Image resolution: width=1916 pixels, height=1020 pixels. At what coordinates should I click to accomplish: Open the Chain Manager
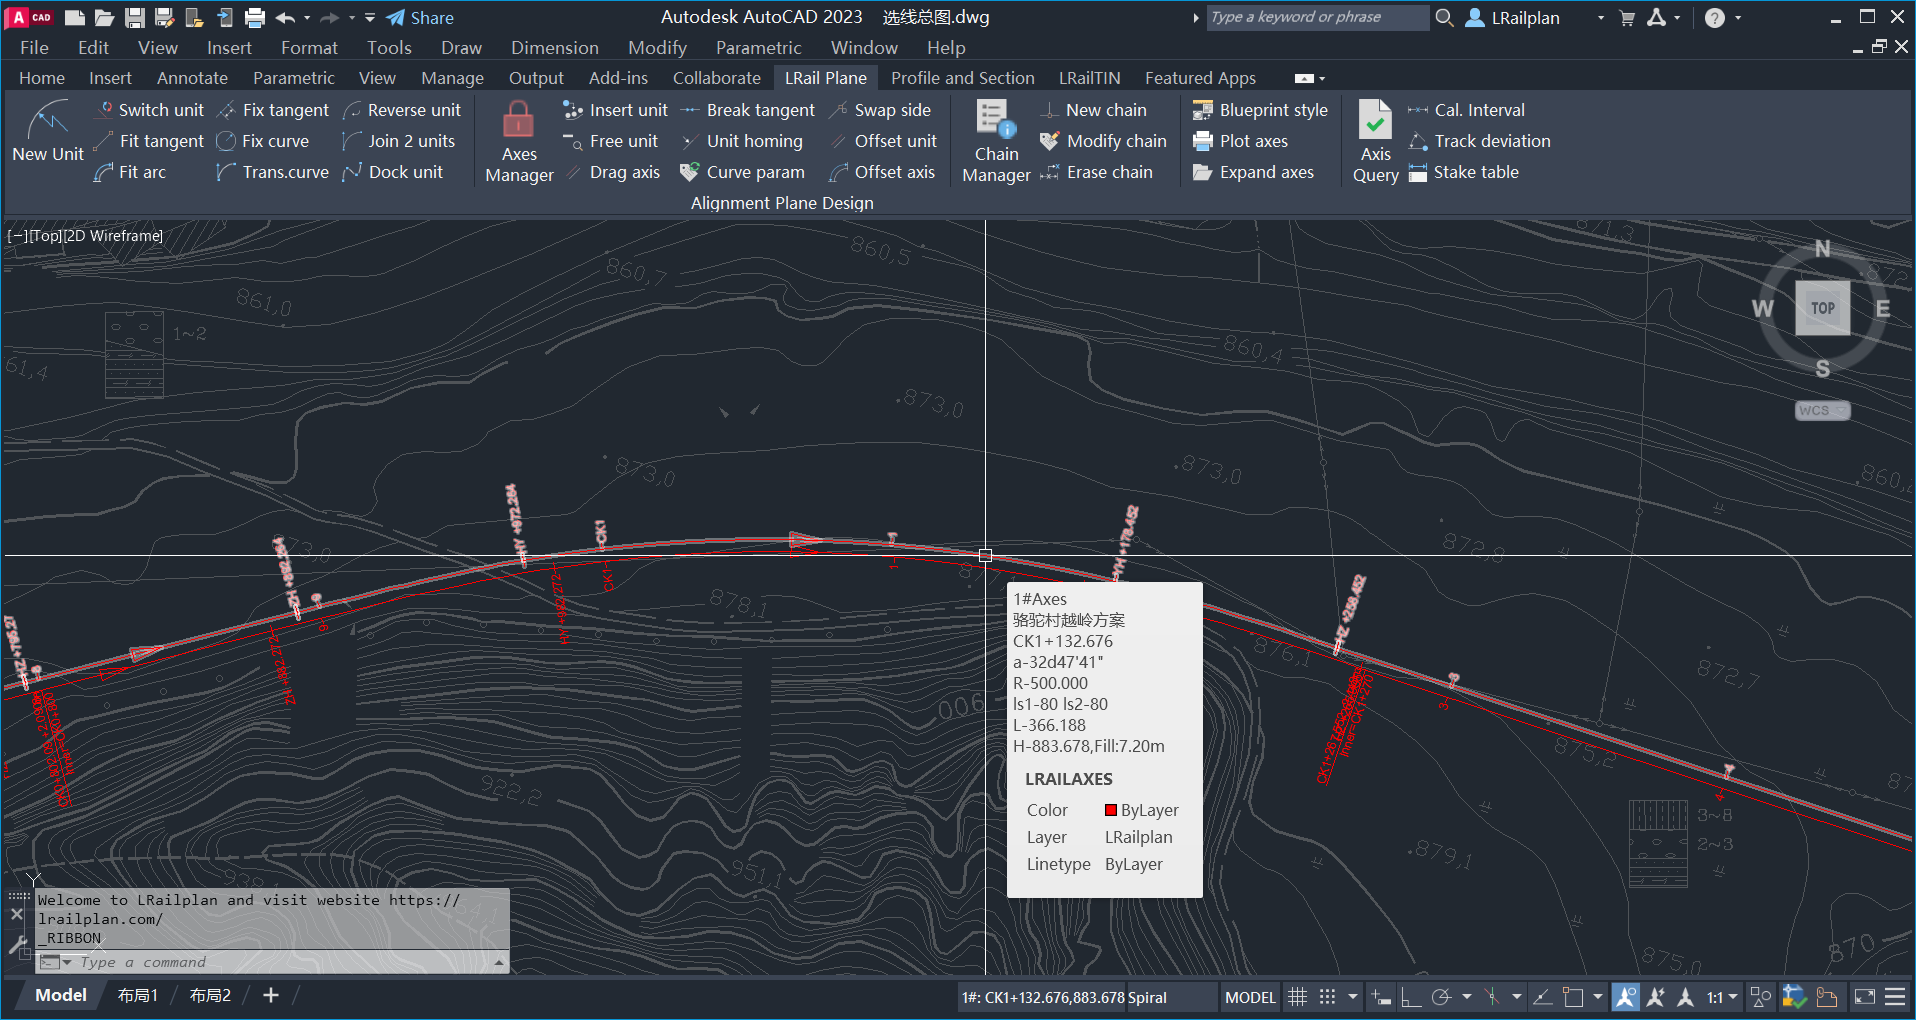[x=996, y=142]
